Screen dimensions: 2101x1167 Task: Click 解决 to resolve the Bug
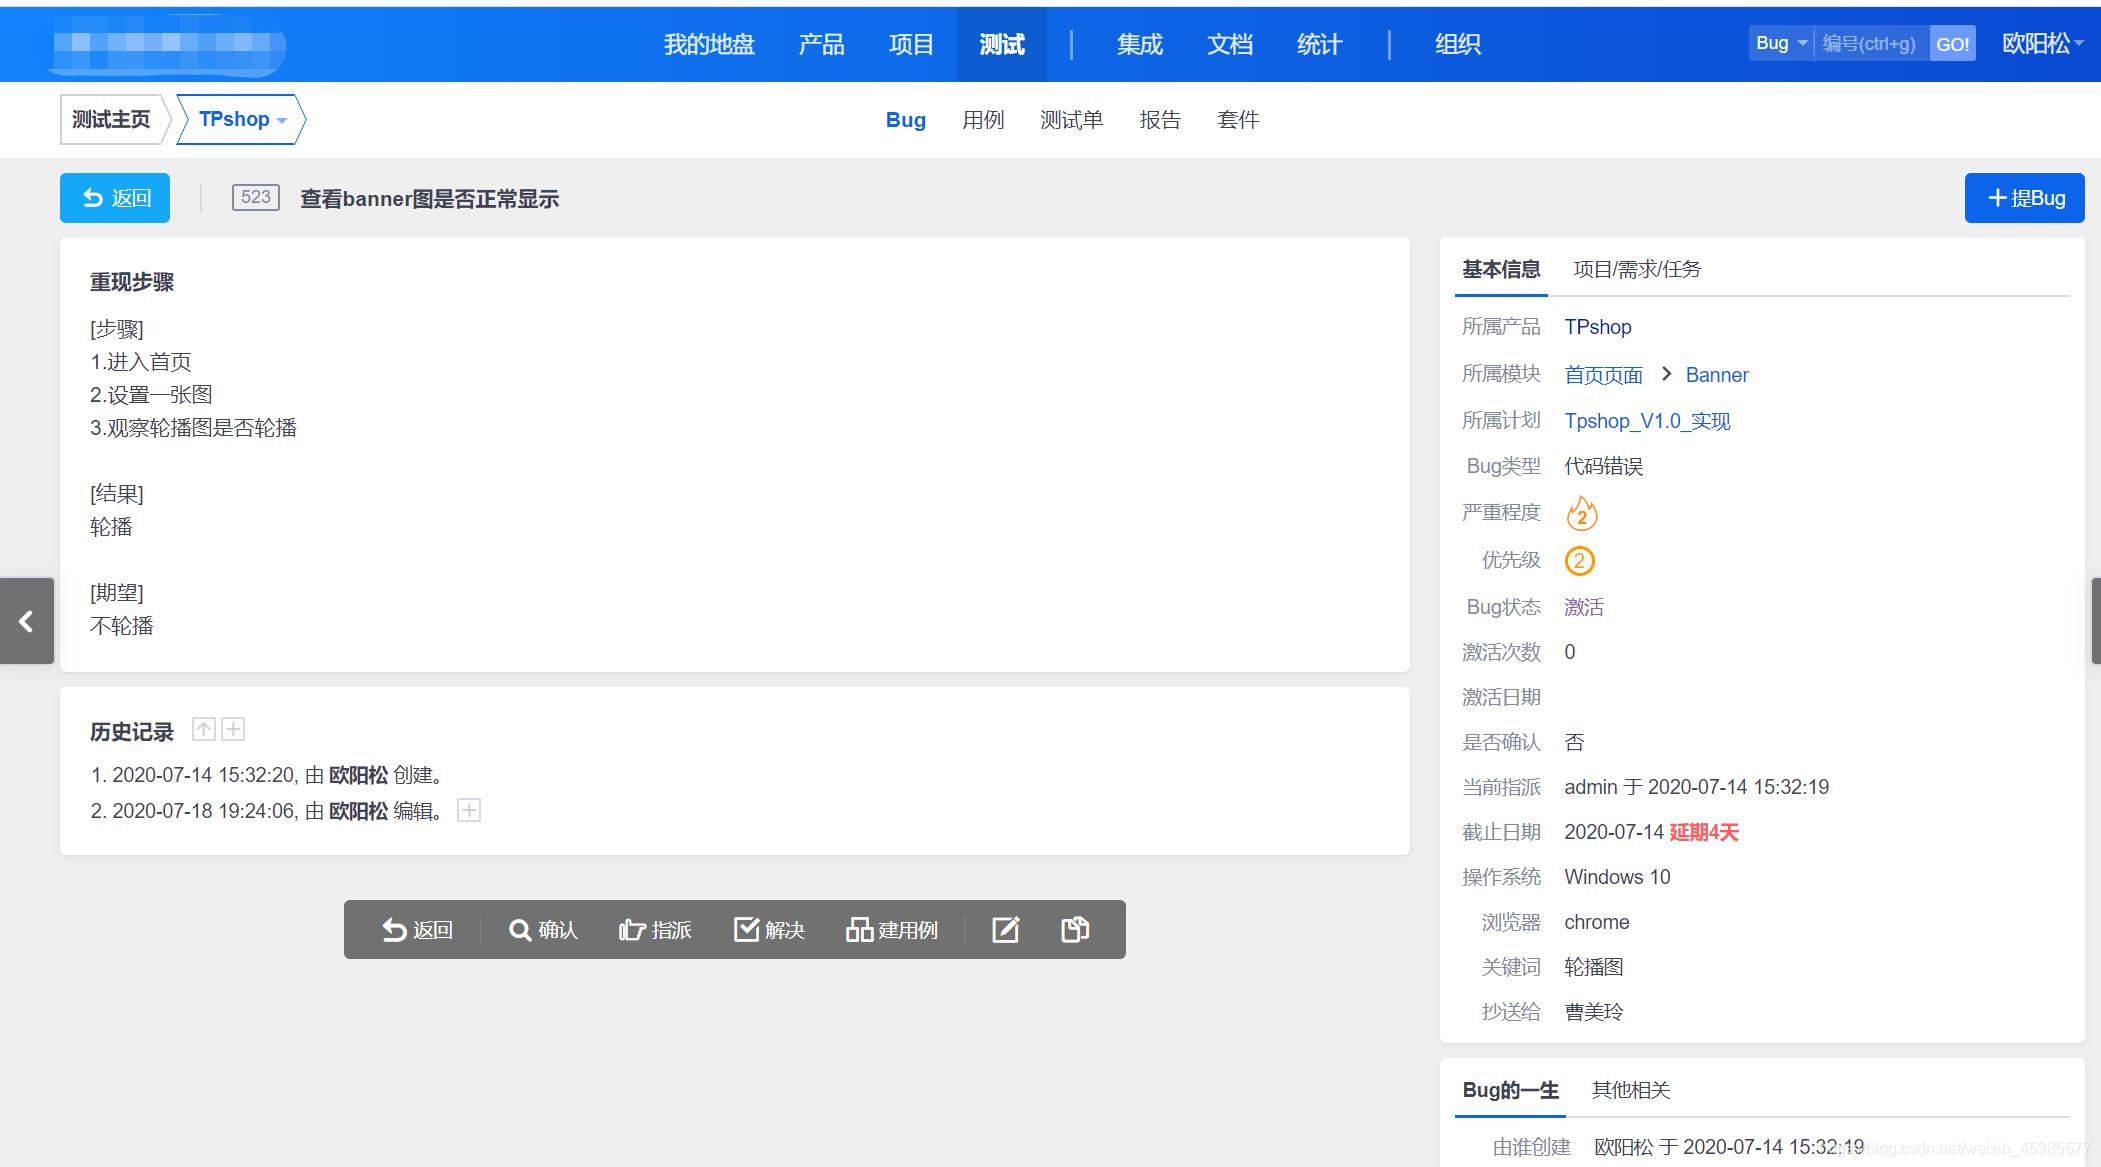pos(770,930)
